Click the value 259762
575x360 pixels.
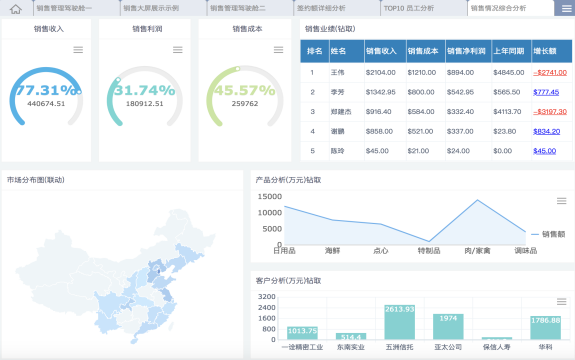point(245,104)
